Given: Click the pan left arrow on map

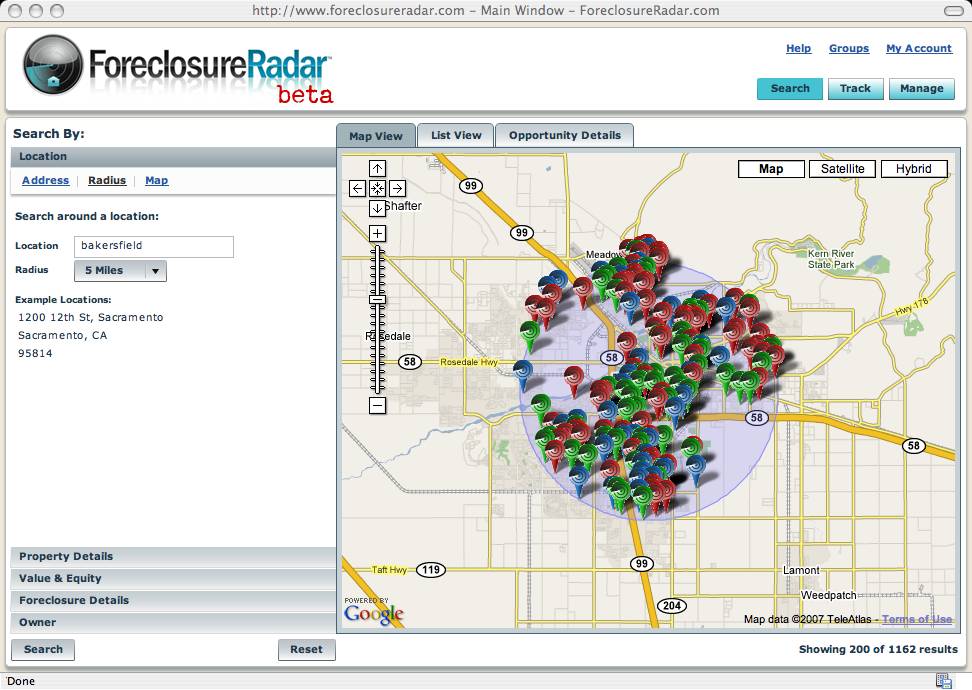Looking at the screenshot, I should coord(357,188).
